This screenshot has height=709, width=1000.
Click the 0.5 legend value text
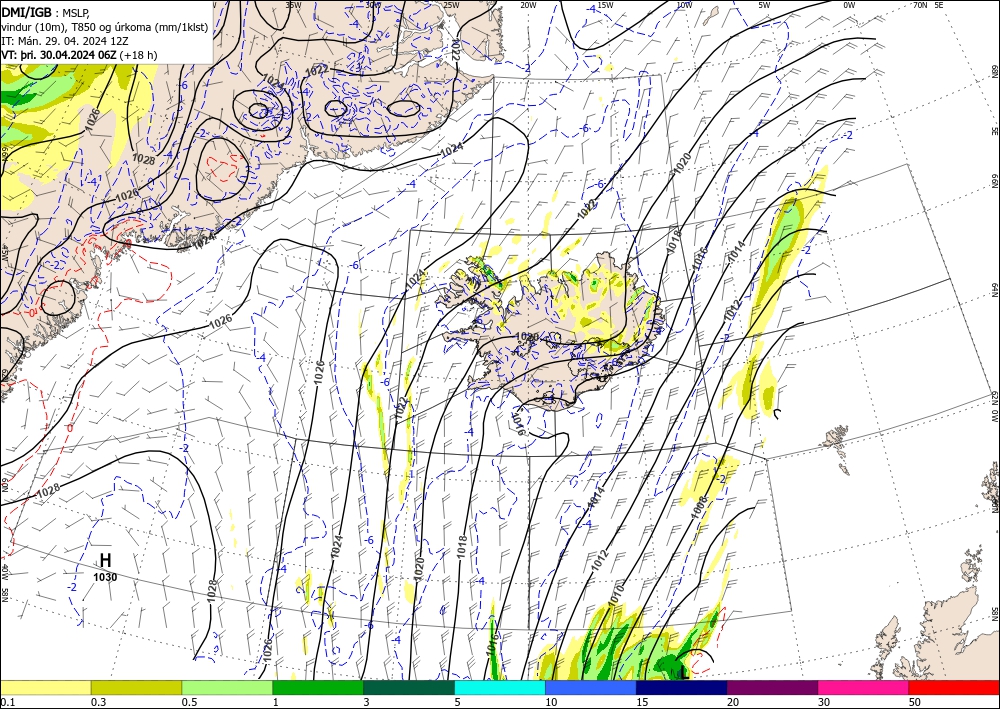coord(189,702)
